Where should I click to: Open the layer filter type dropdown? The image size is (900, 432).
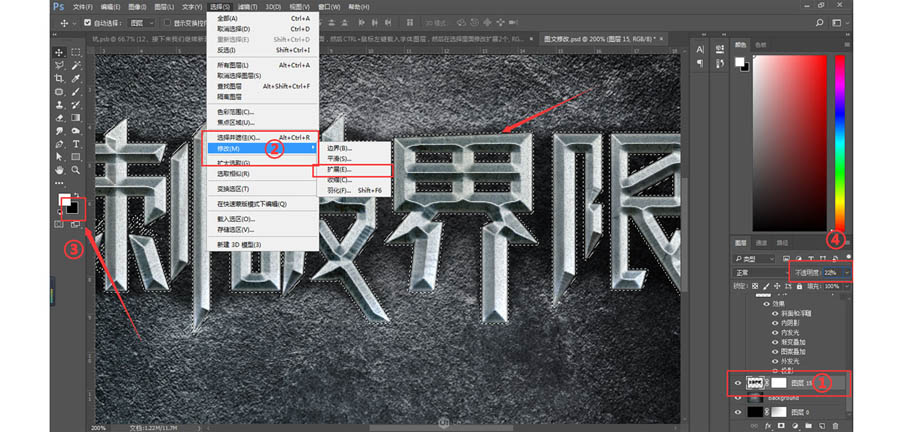point(755,259)
